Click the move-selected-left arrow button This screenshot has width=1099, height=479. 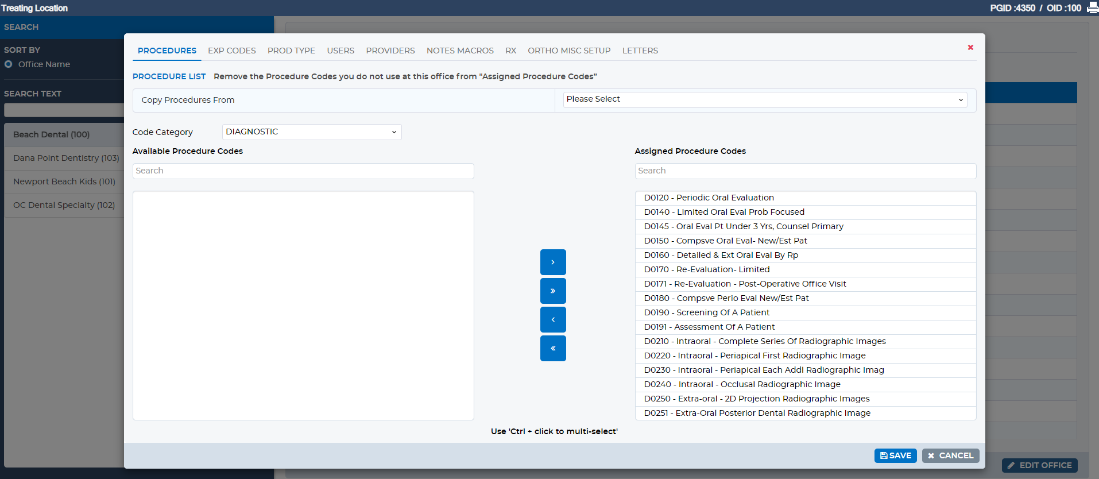click(552, 319)
